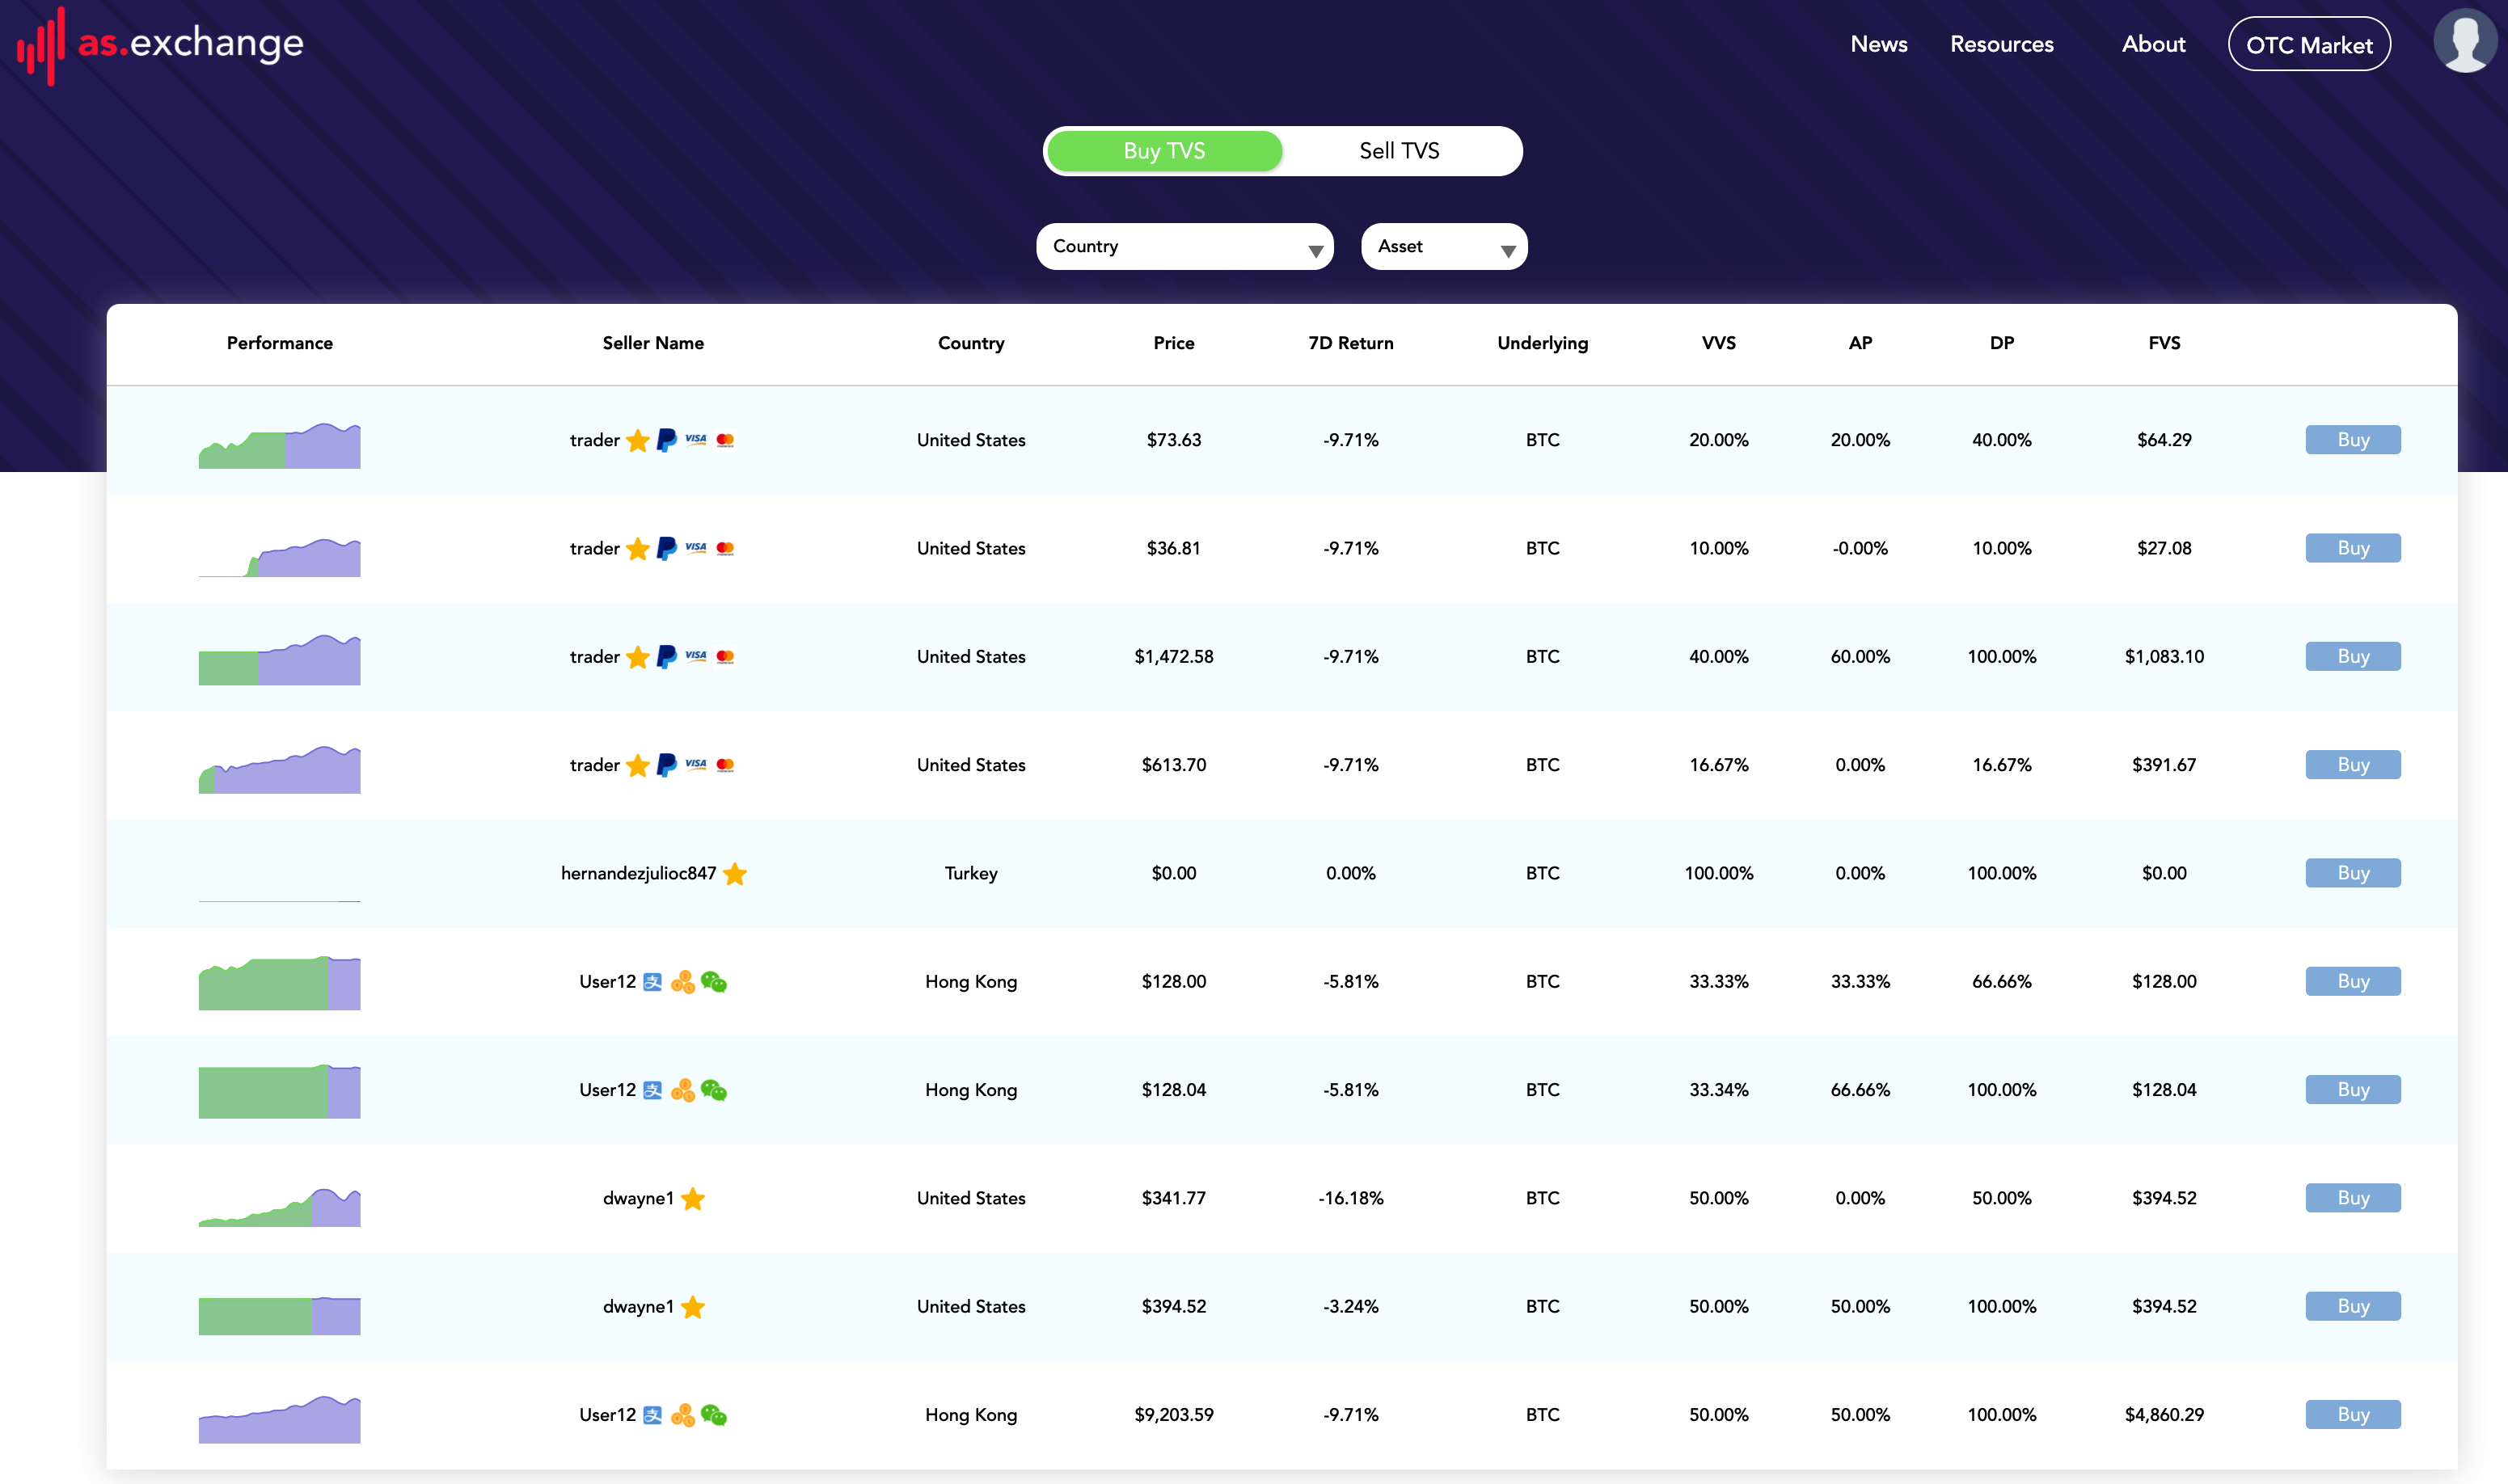Click Alipay icon in $9,203.59 User12 row
The height and width of the screenshot is (1484, 2508).
(x=652, y=1415)
